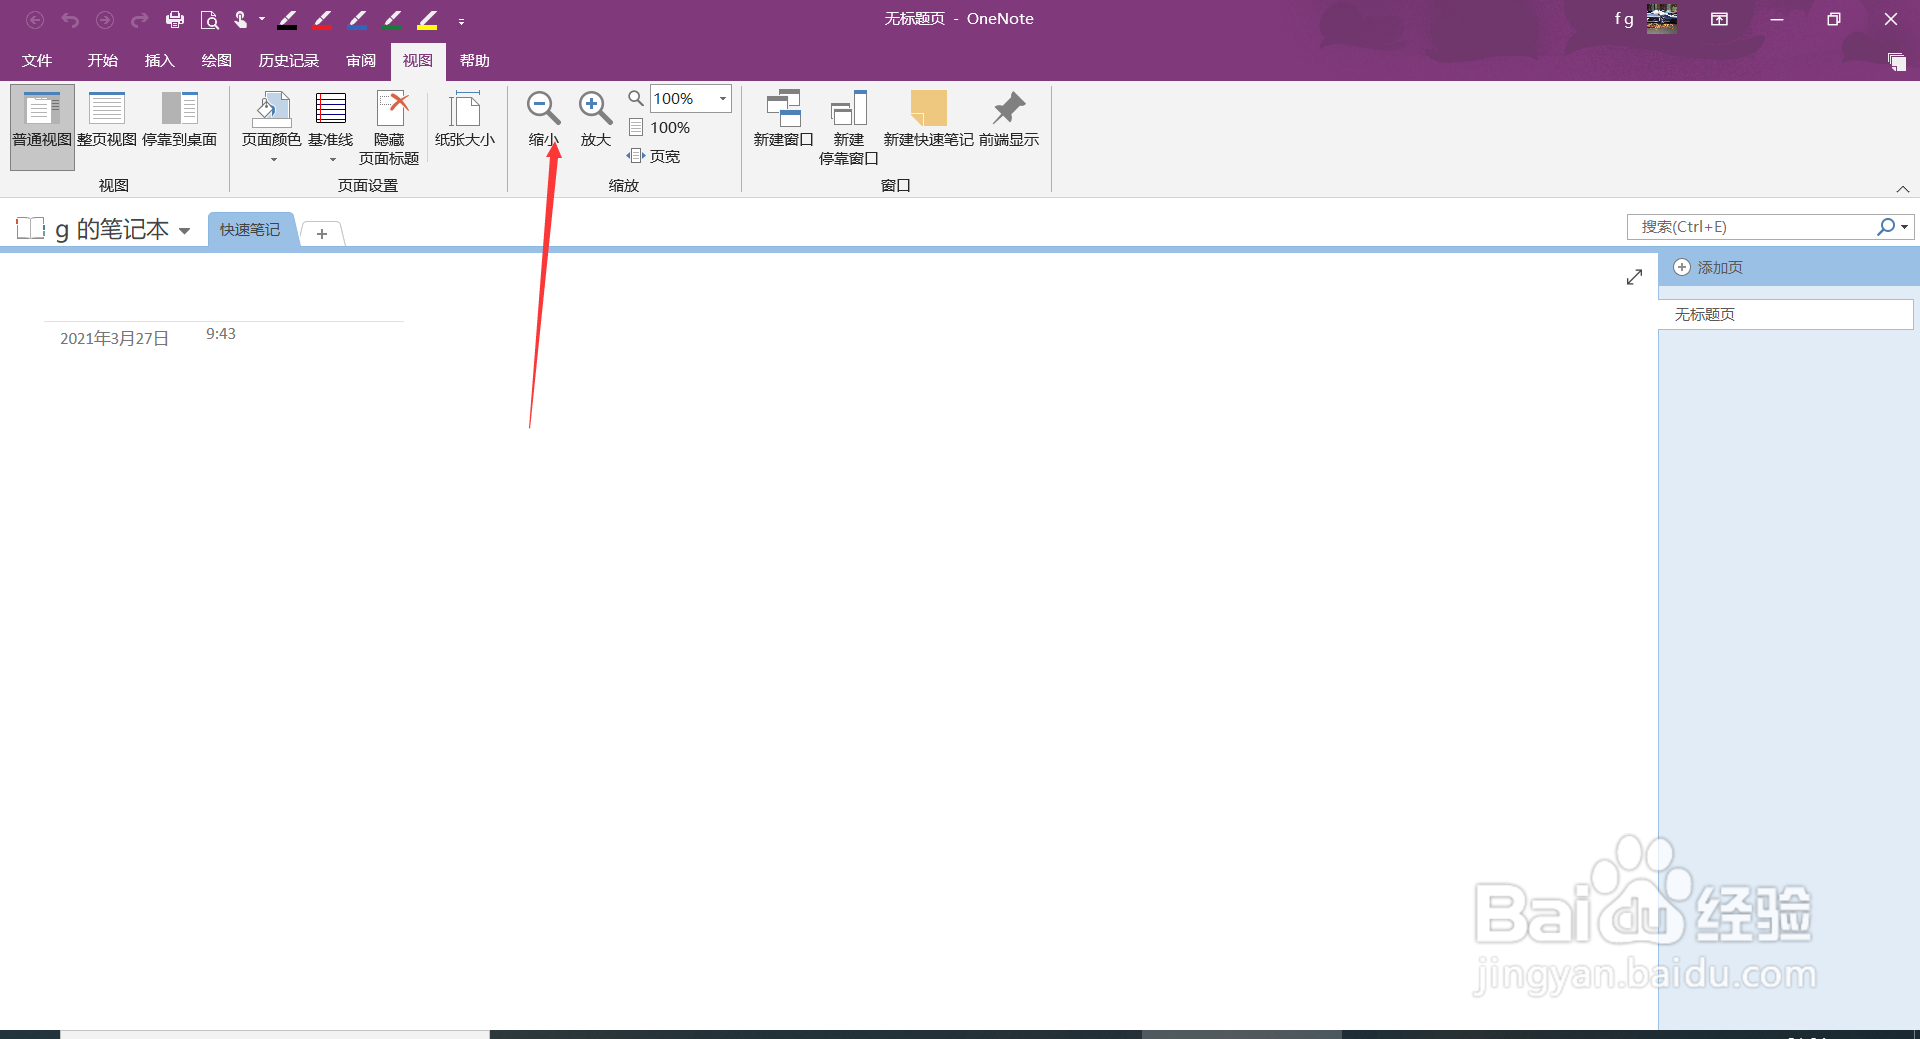
Task: Toggle 前端显示 always on top pin
Action: (x=1009, y=120)
